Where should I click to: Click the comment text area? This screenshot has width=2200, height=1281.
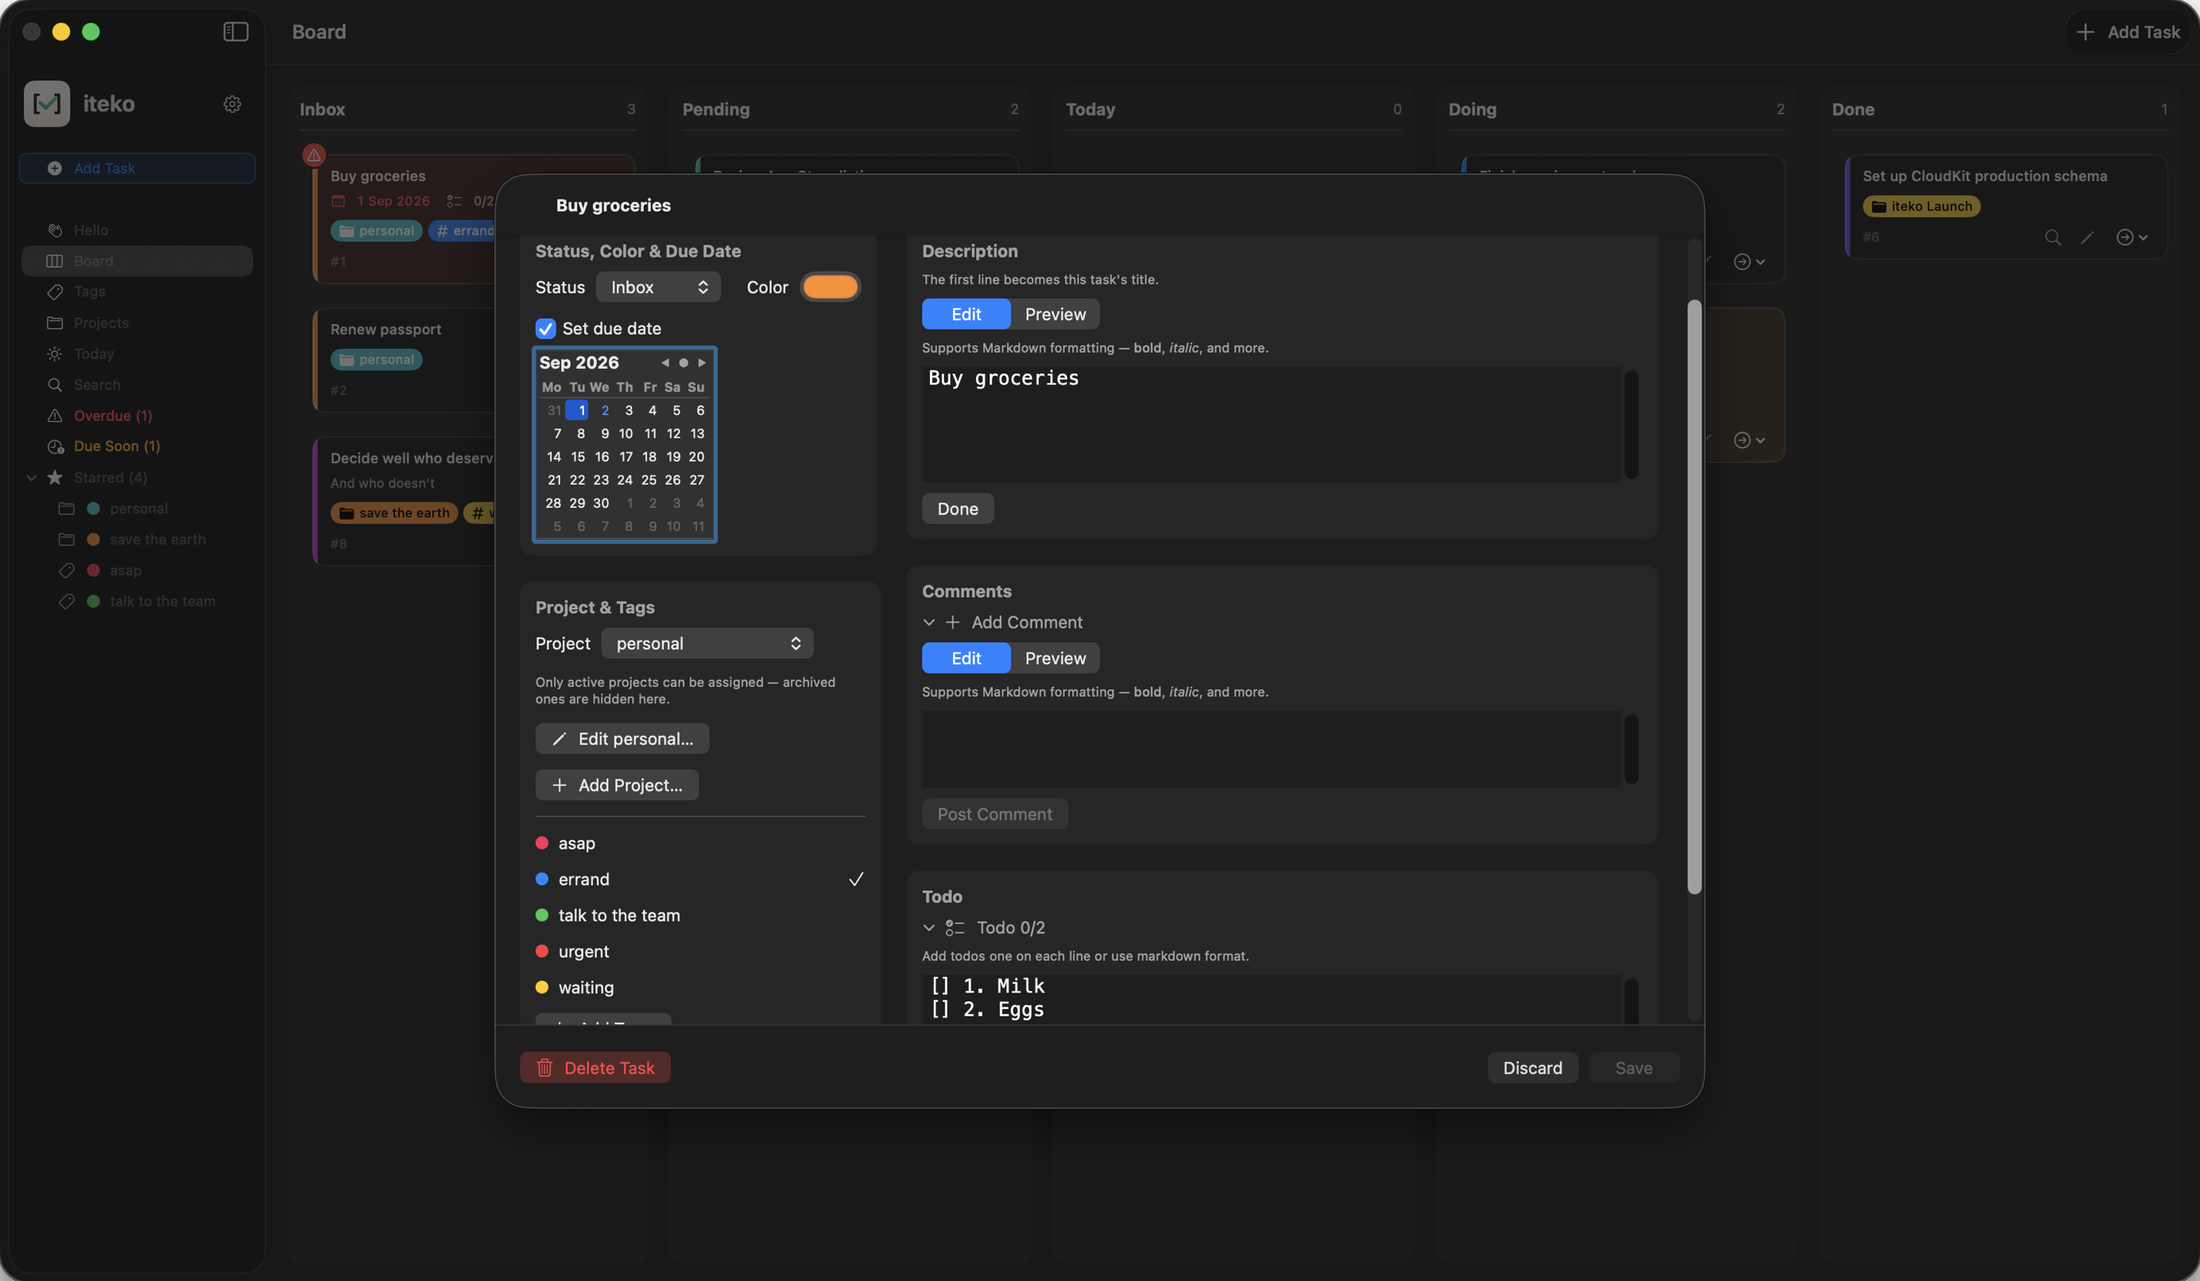pos(1270,749)
